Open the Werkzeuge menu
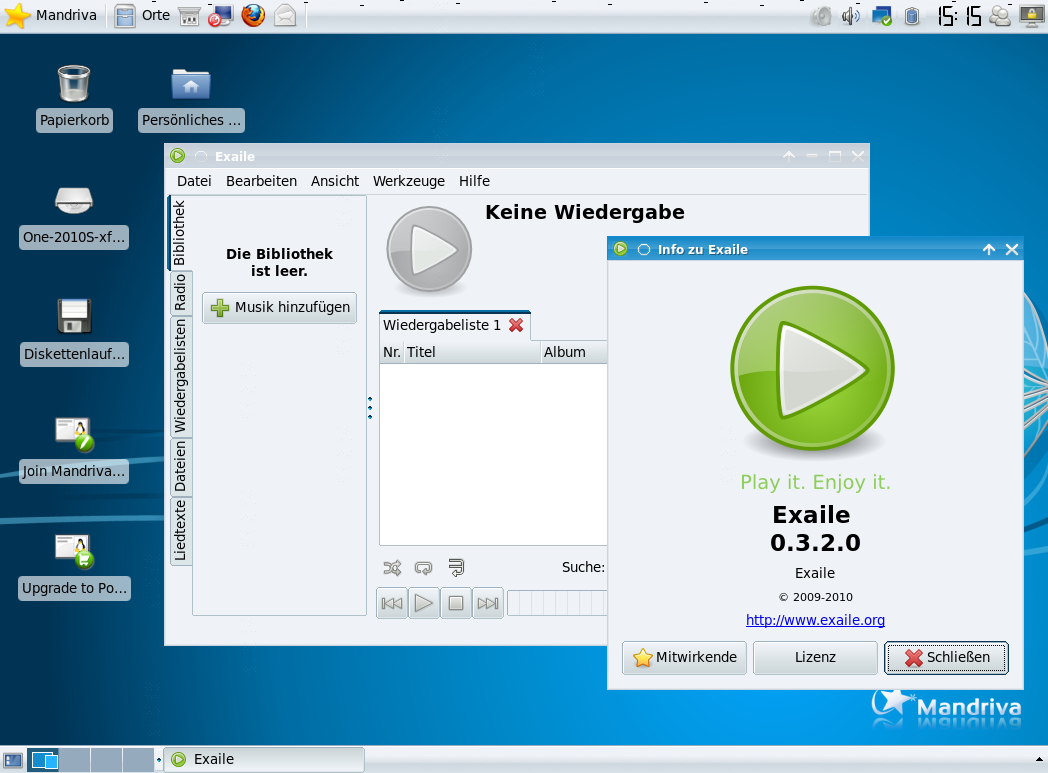This screenshot has height=773, width=1048. point(408,181)
